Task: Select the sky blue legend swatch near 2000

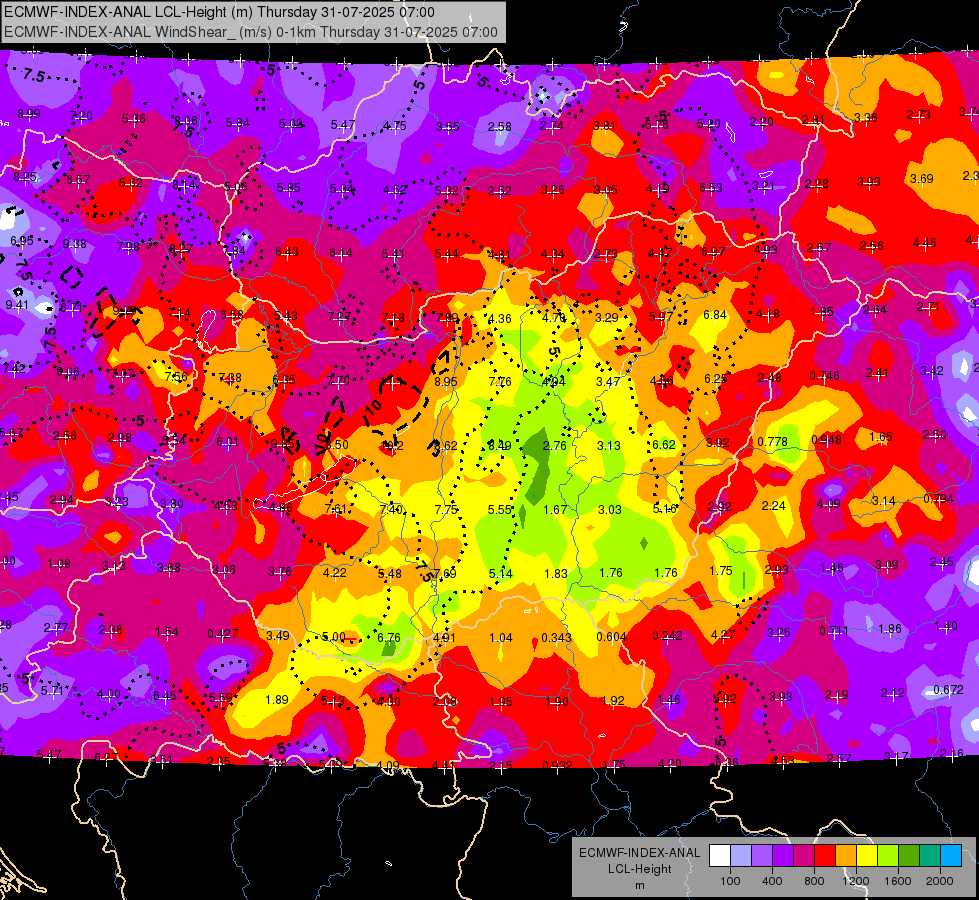Action: (952, 856)
